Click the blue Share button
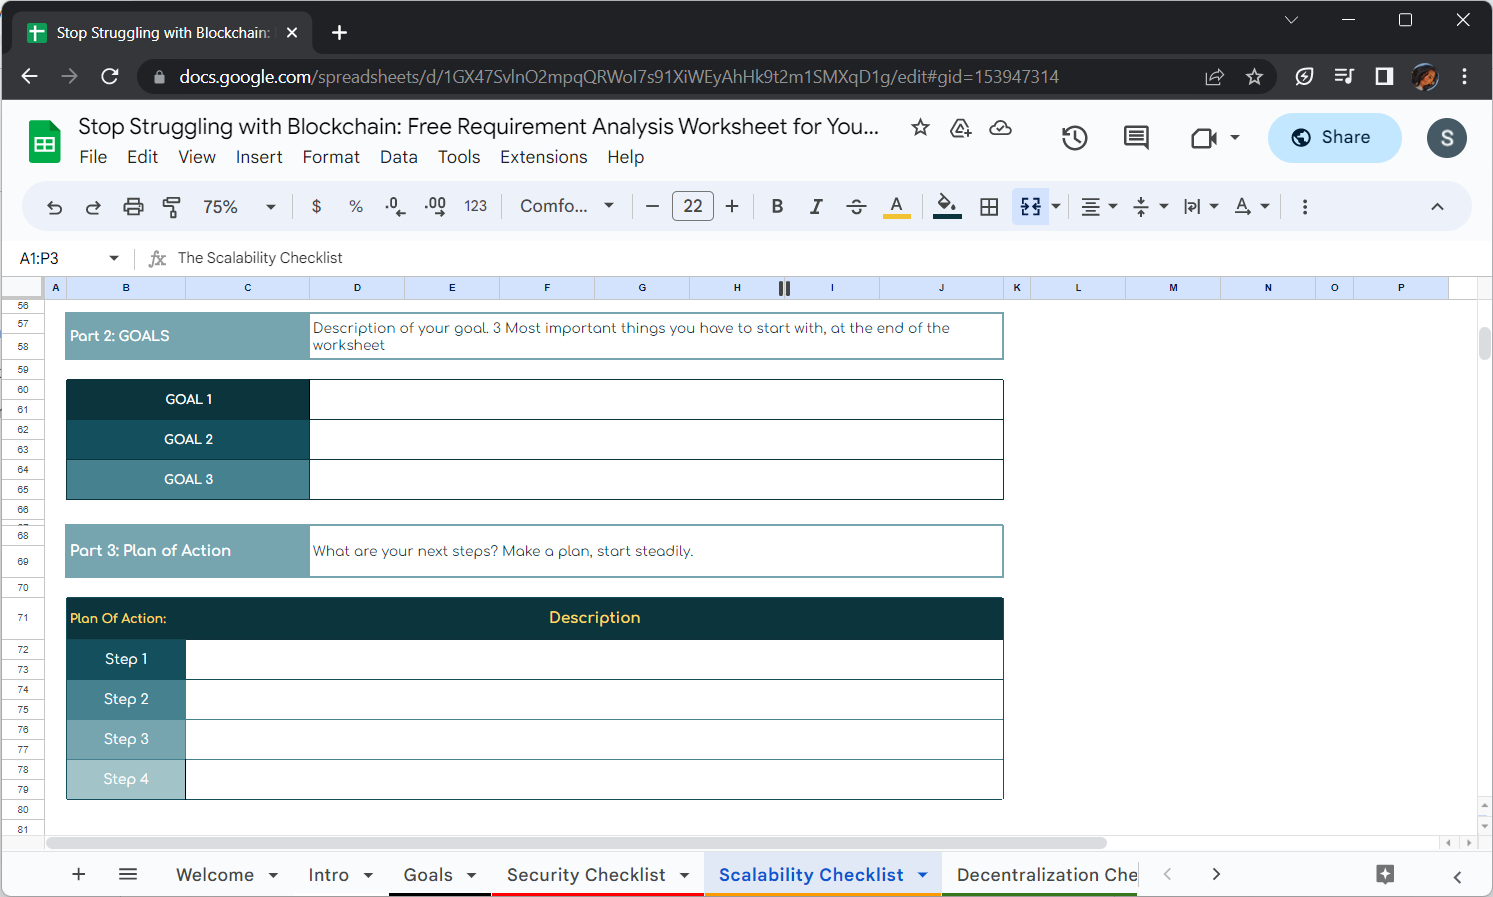The height and width of the screenshot is (897, 1493). pyautogui.click(x=1334, y=138)
